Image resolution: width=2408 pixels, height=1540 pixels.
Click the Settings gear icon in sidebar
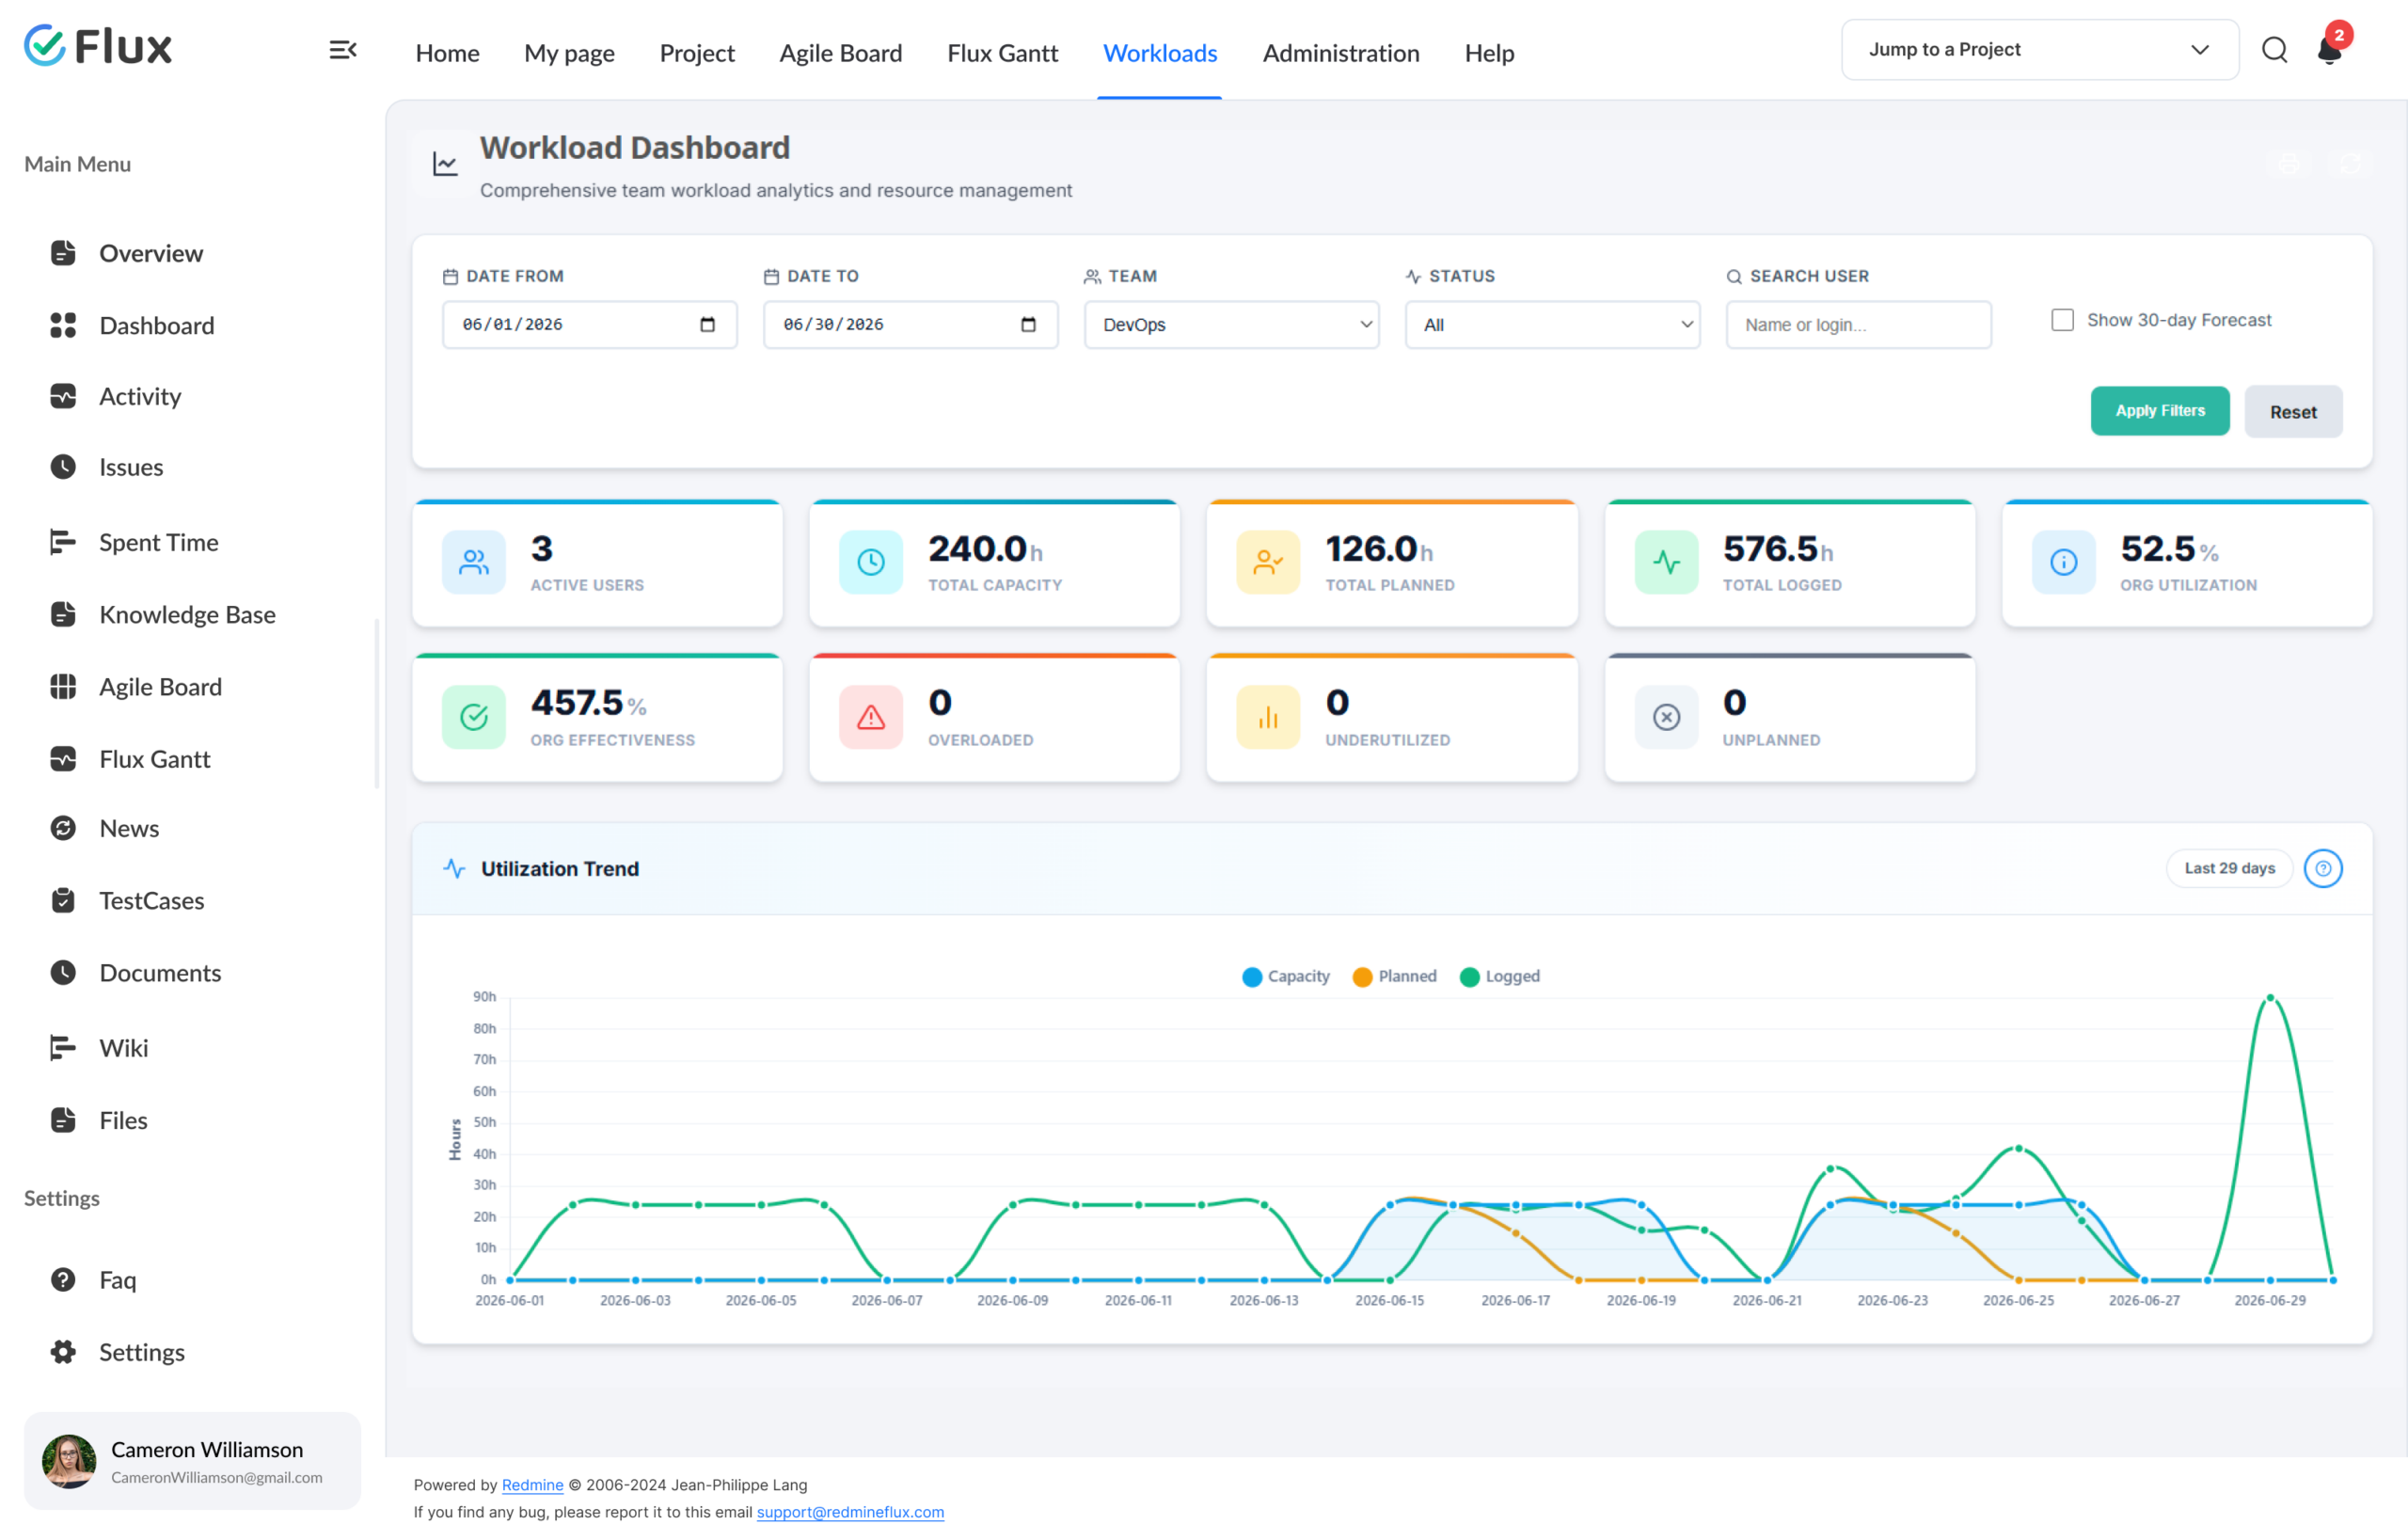click(x=63, y=1352)
